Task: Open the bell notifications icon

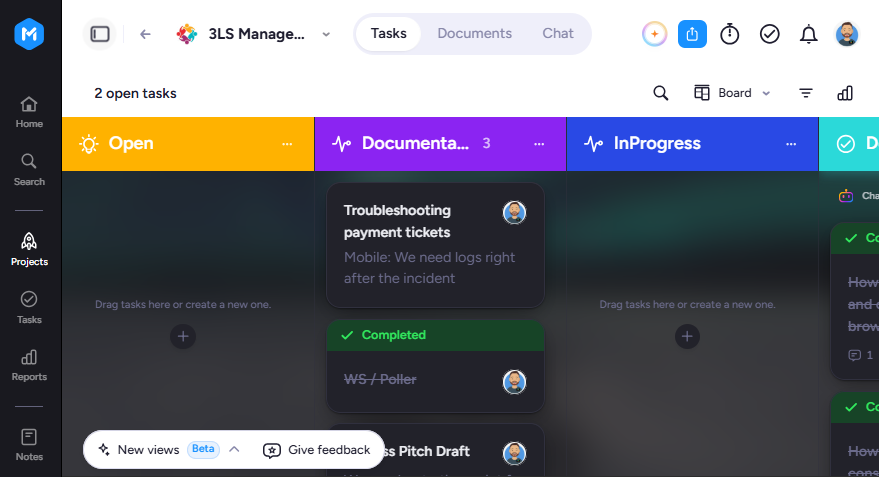Action: tap(808, 34)
